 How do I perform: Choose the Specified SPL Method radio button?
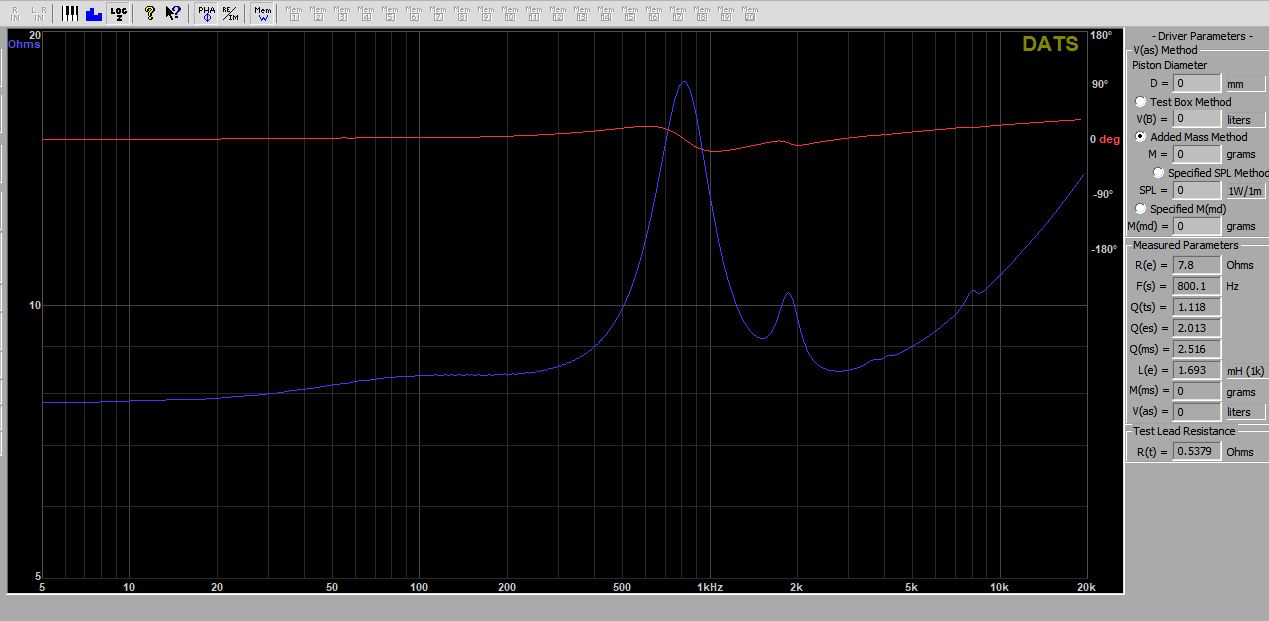[x=1159, y=173]
